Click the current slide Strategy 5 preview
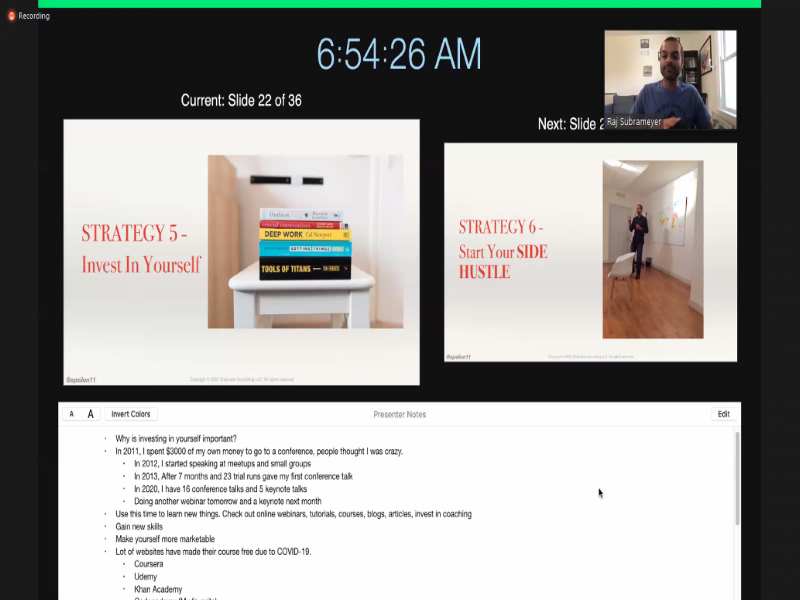 (241, 252)
